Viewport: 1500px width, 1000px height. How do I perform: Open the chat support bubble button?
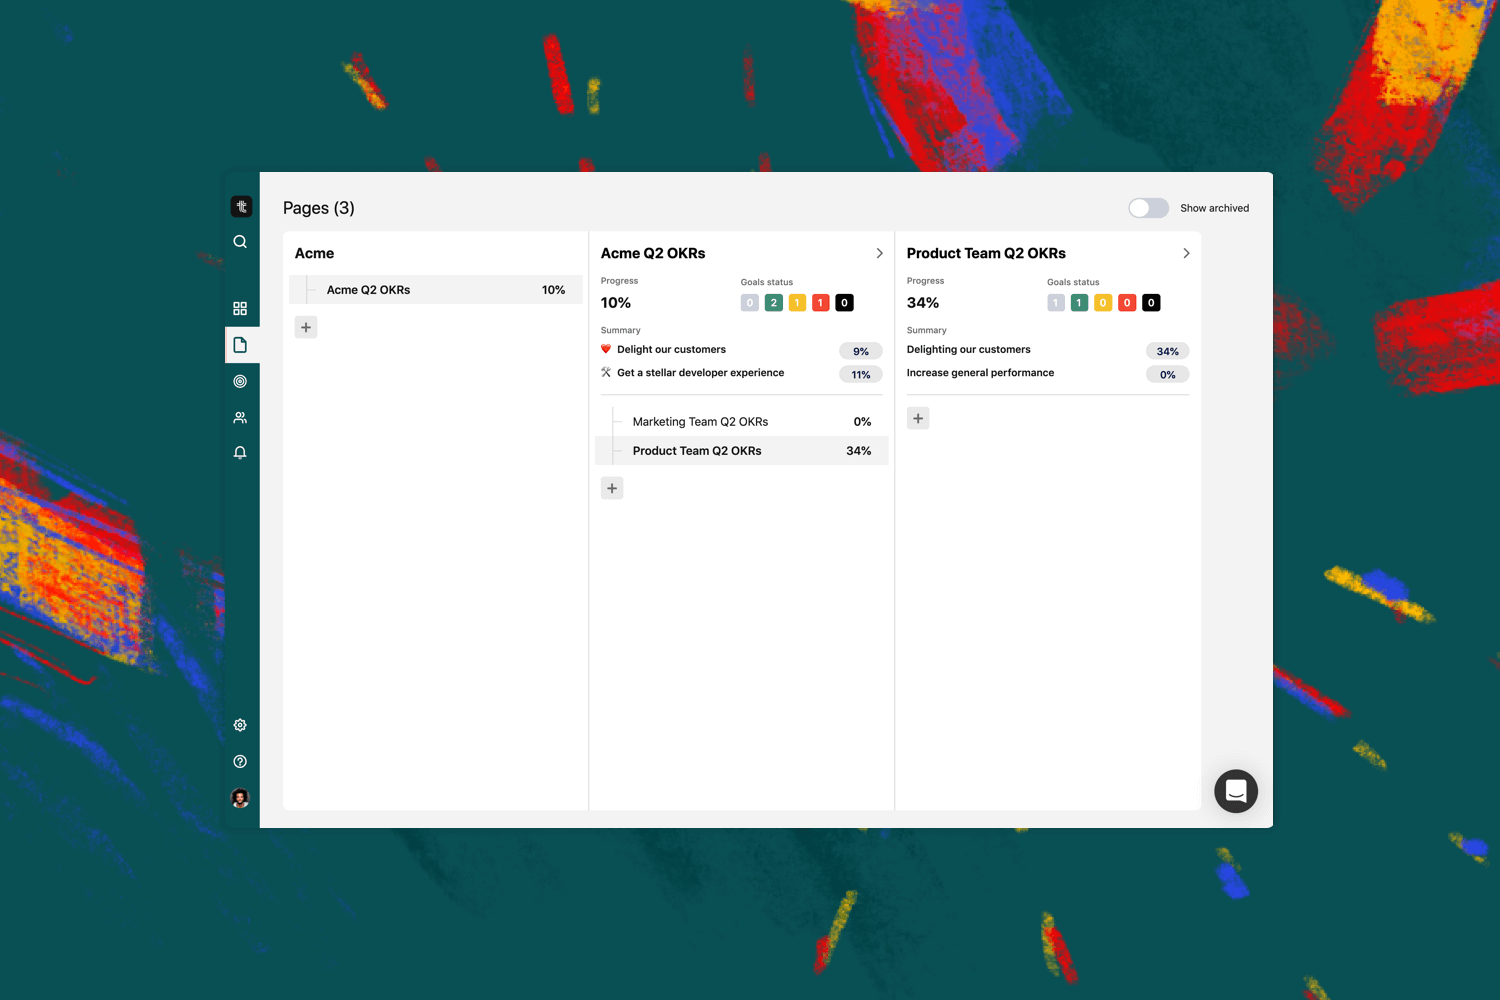tap(1236, 791)
